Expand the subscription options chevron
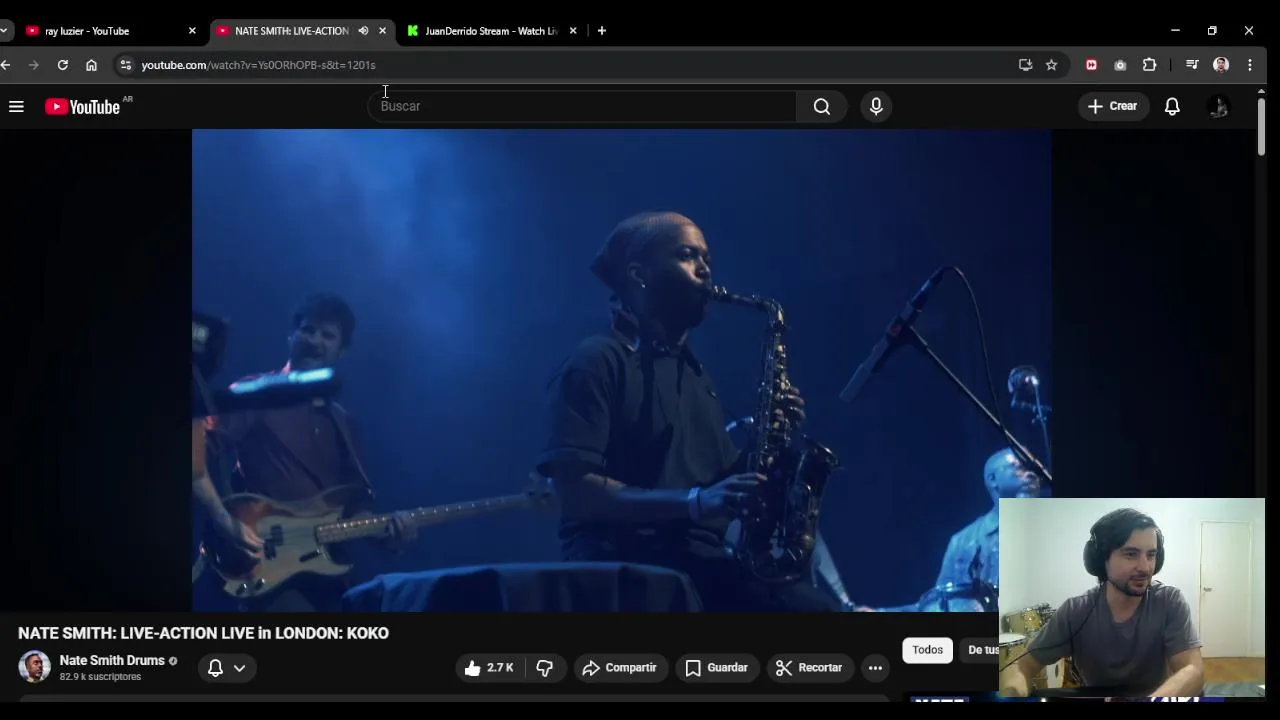This screenshot has width=1280, height=720. coord(239,667)
